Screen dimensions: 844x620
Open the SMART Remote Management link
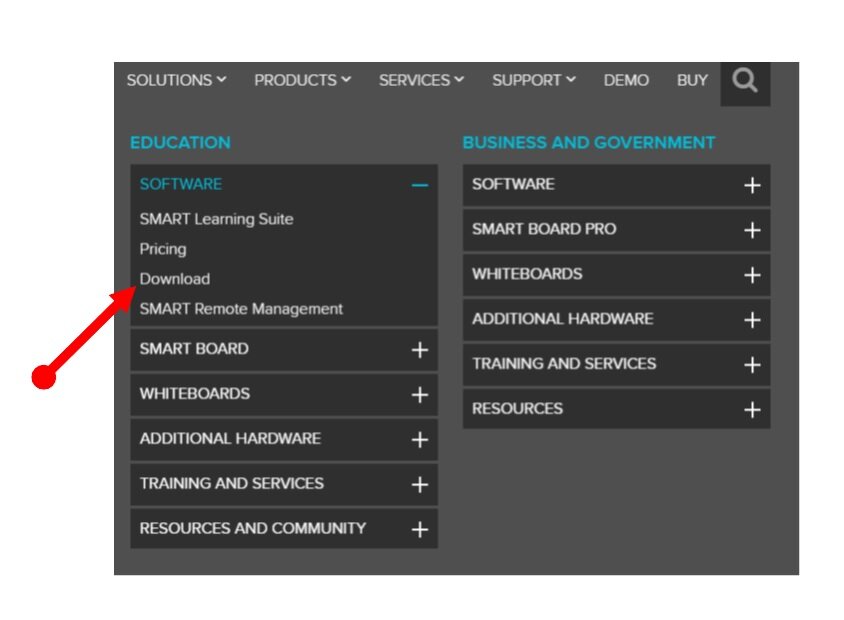coord(241,309)
